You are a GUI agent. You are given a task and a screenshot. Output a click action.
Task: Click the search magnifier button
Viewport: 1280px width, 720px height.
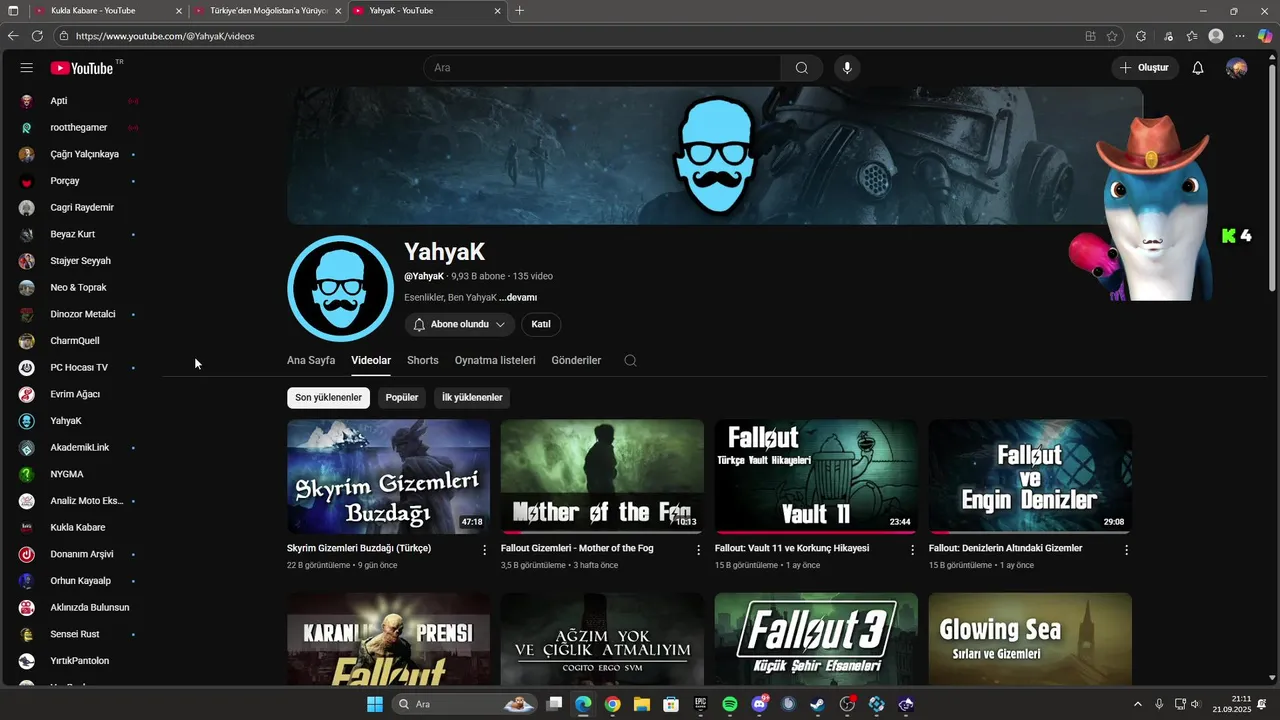[x=802, y=68]
